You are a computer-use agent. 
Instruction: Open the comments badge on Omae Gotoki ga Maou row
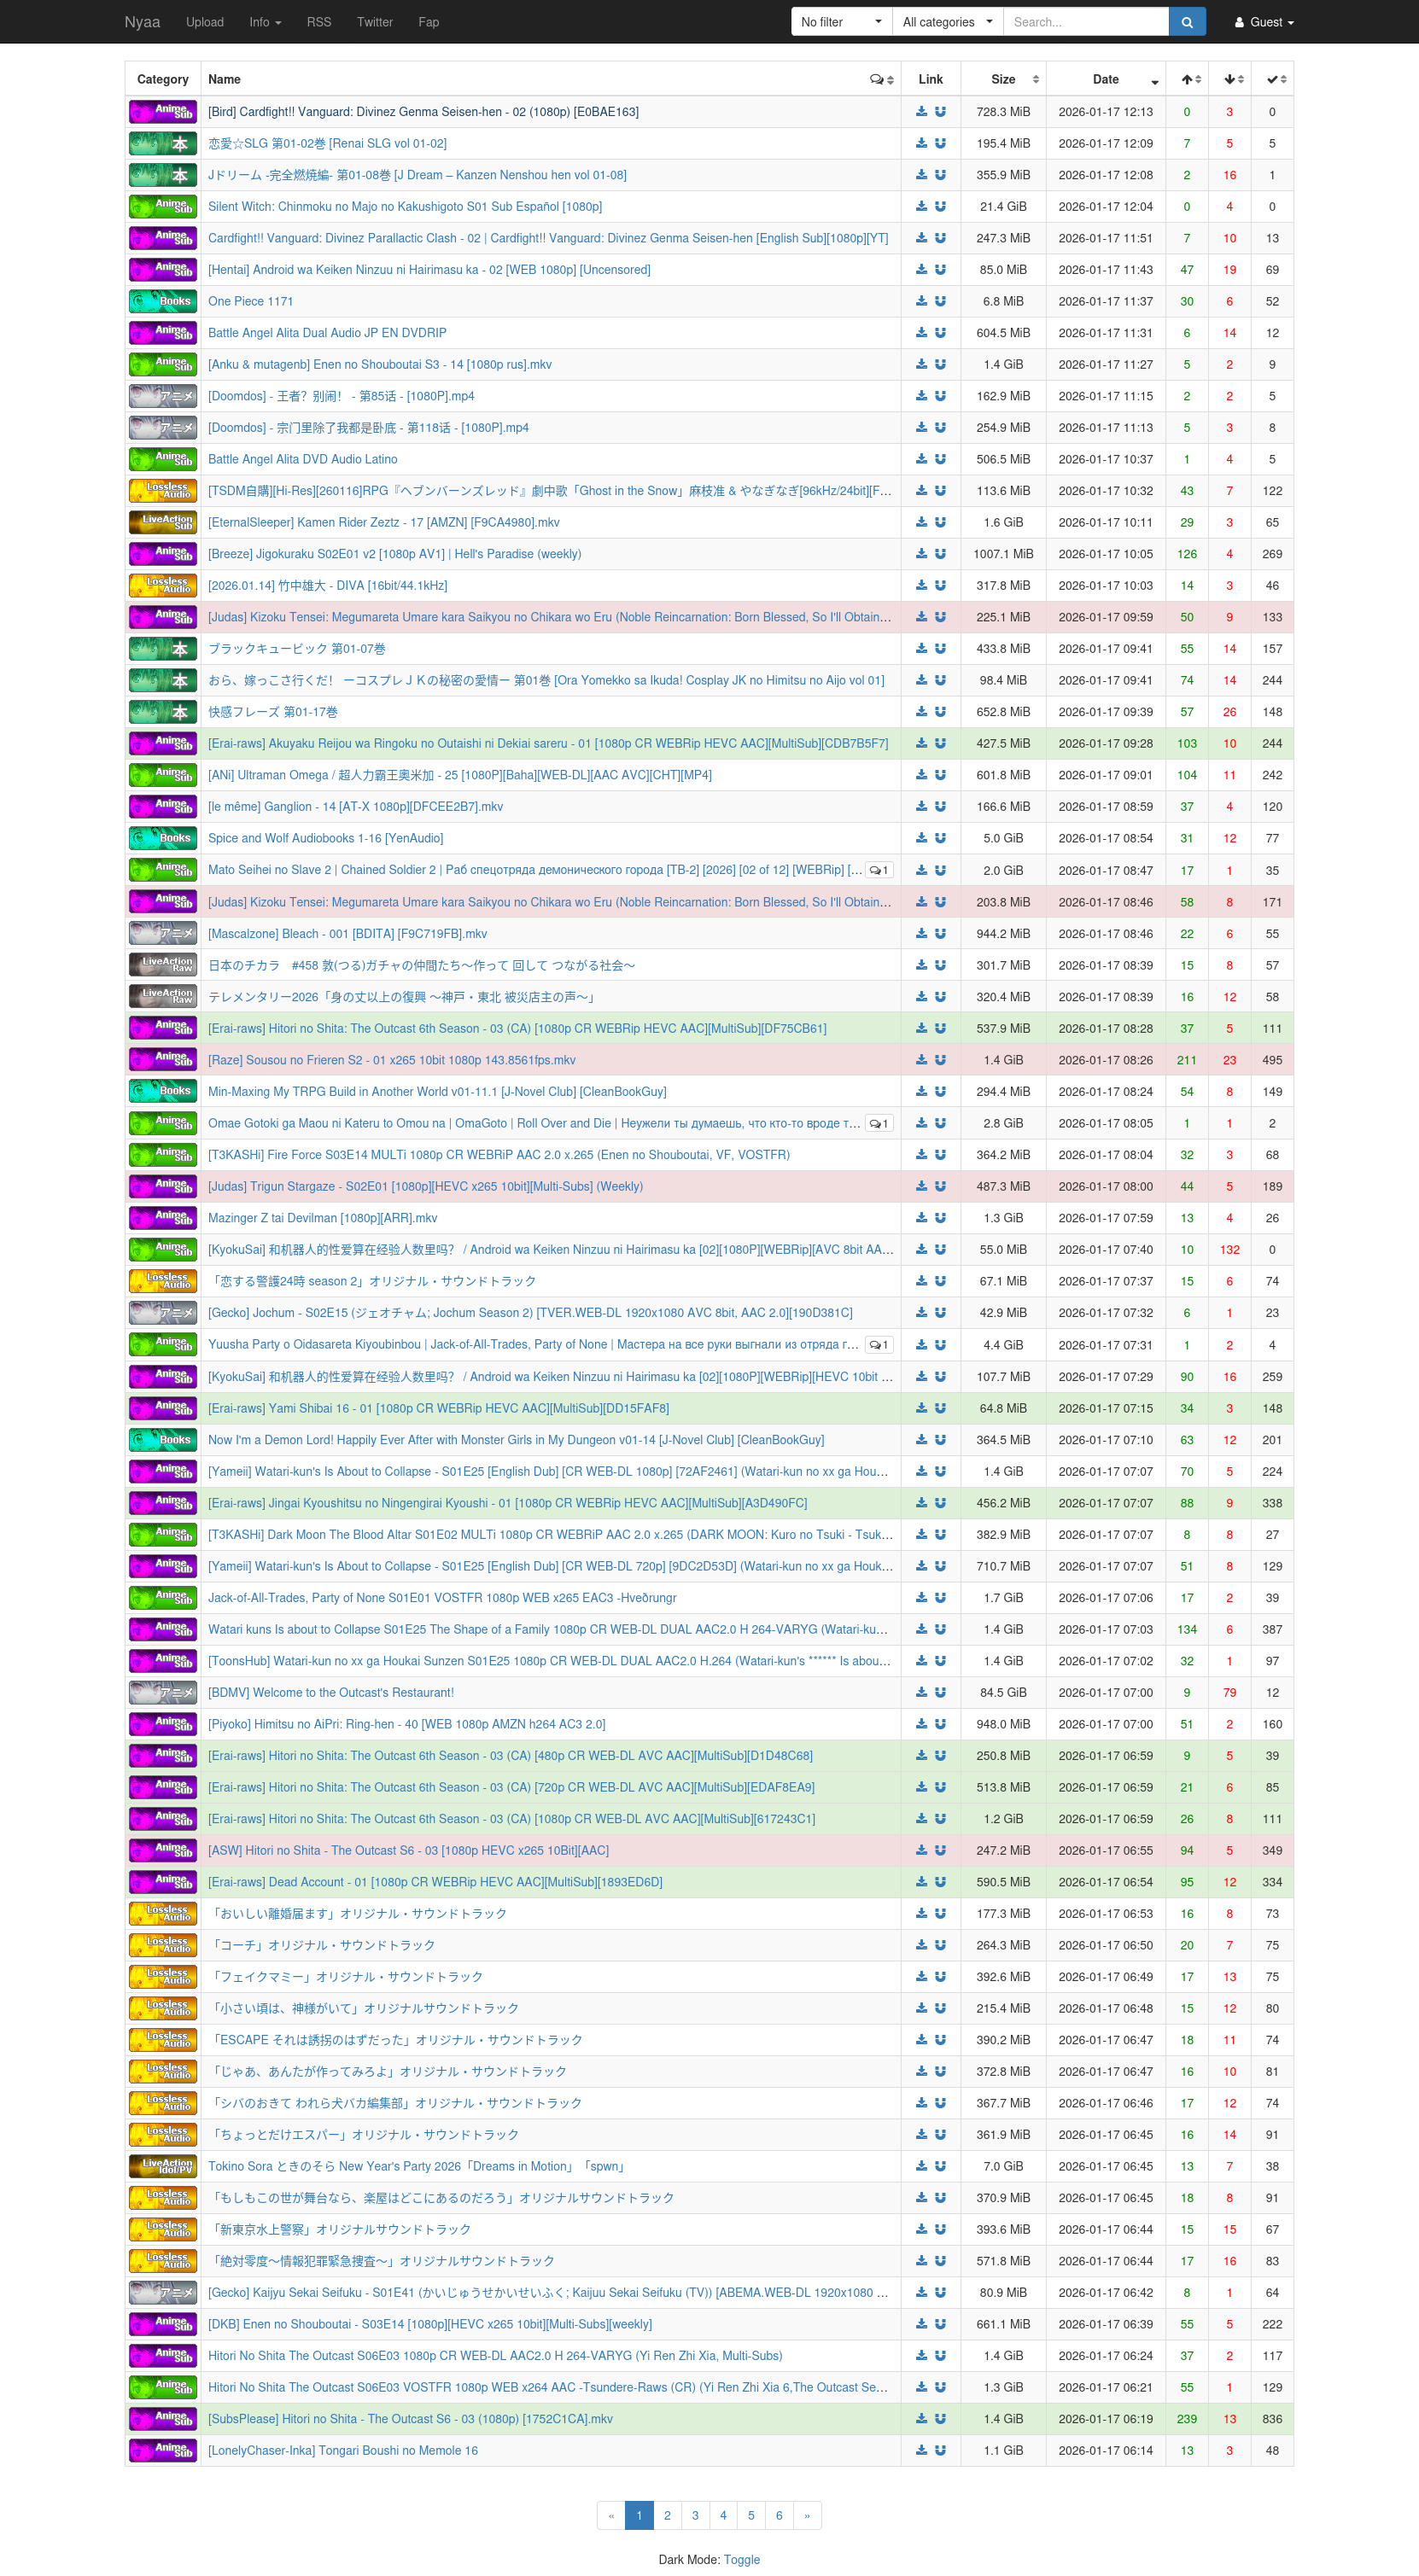point(879,1123)
